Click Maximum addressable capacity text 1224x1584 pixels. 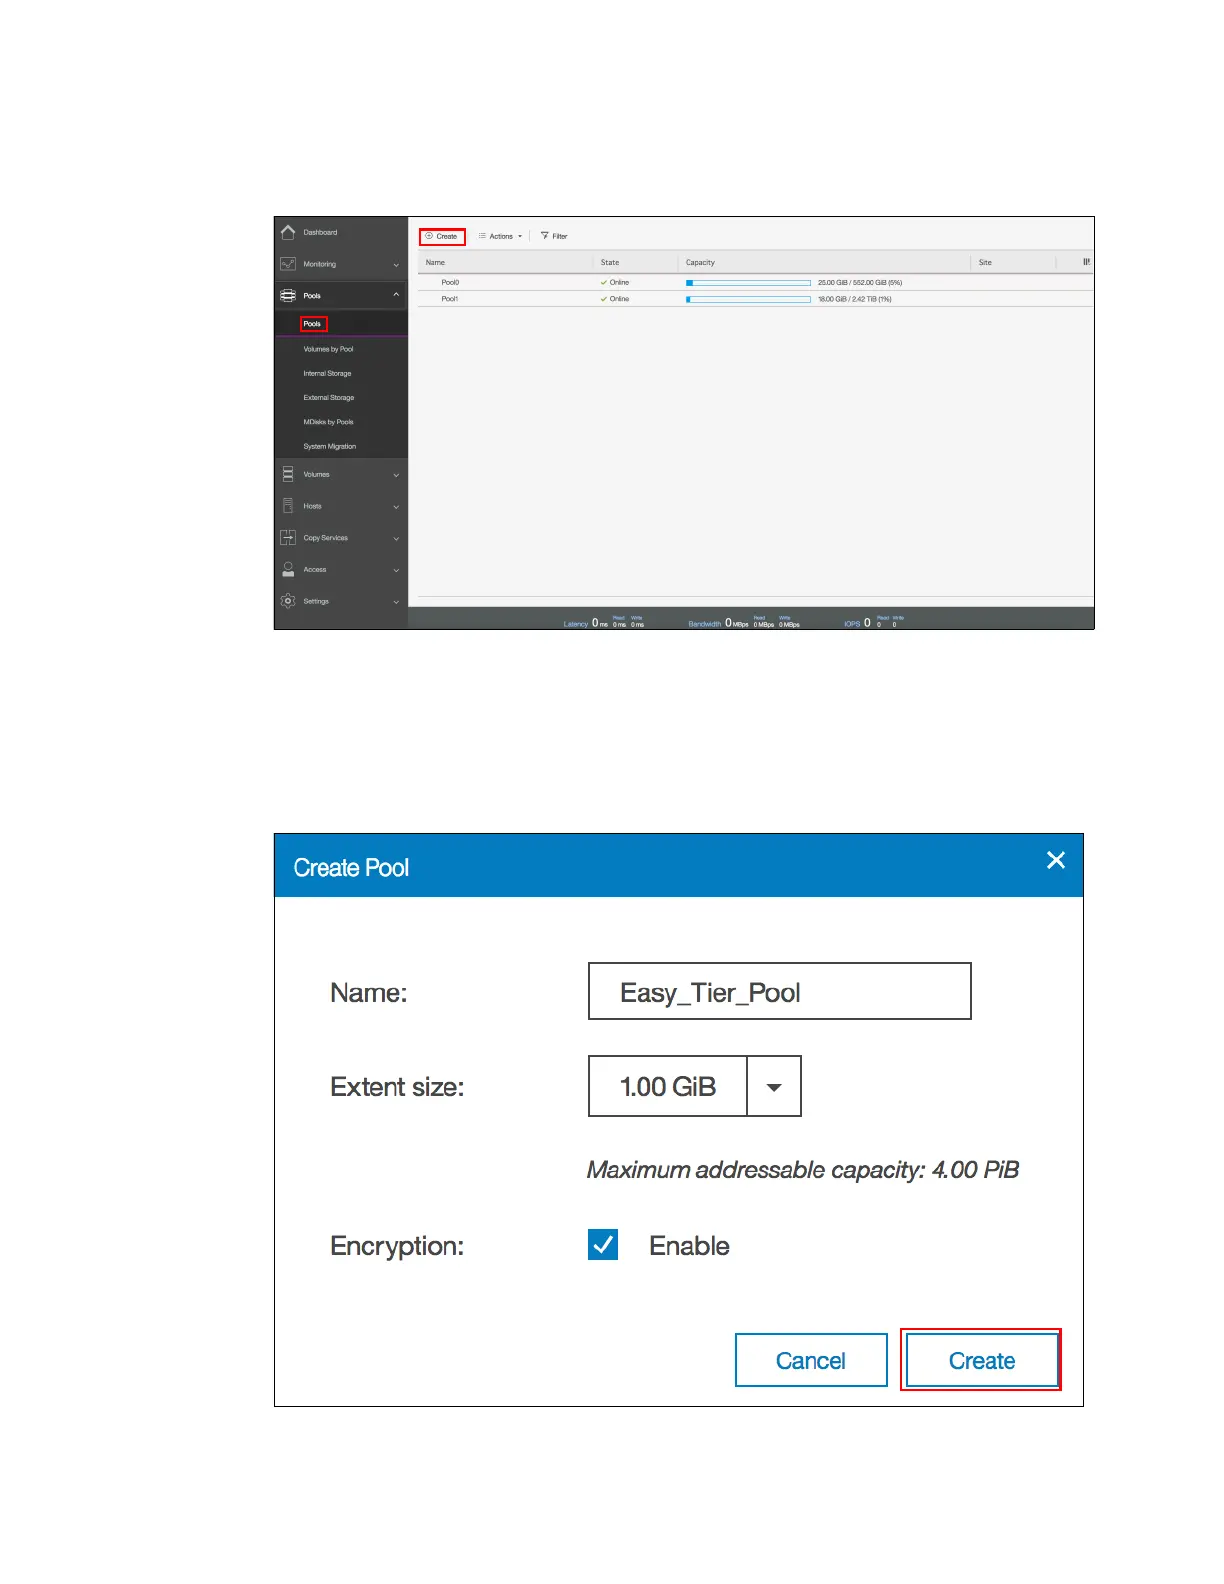tap(803, 1170)
